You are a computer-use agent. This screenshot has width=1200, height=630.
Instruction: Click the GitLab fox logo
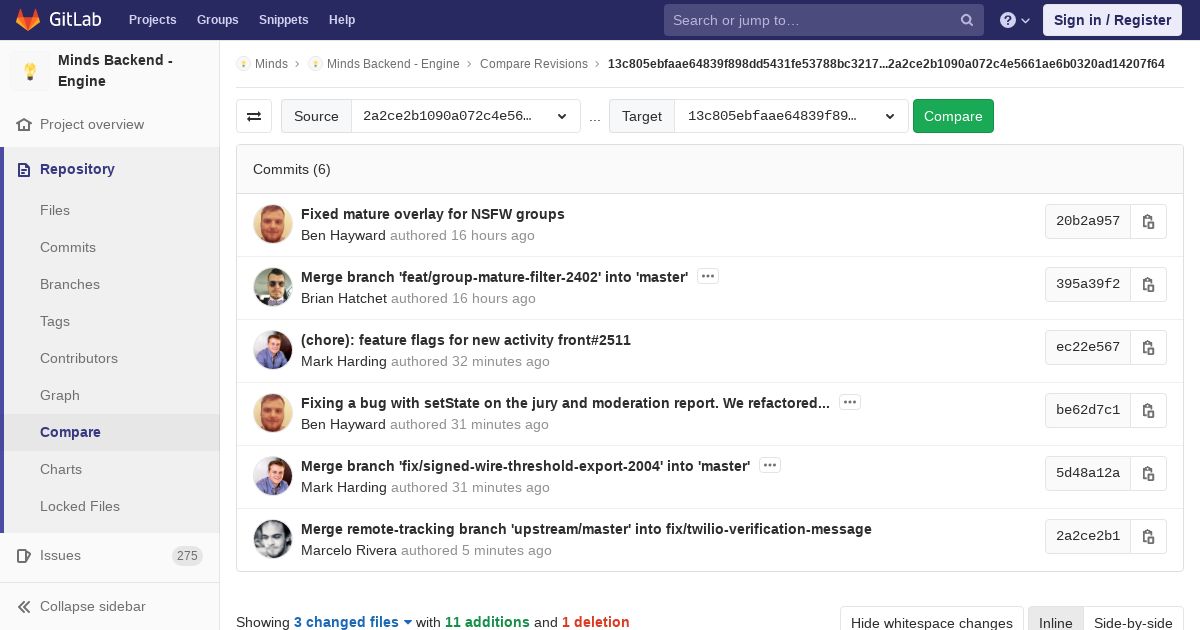[28, 19]
